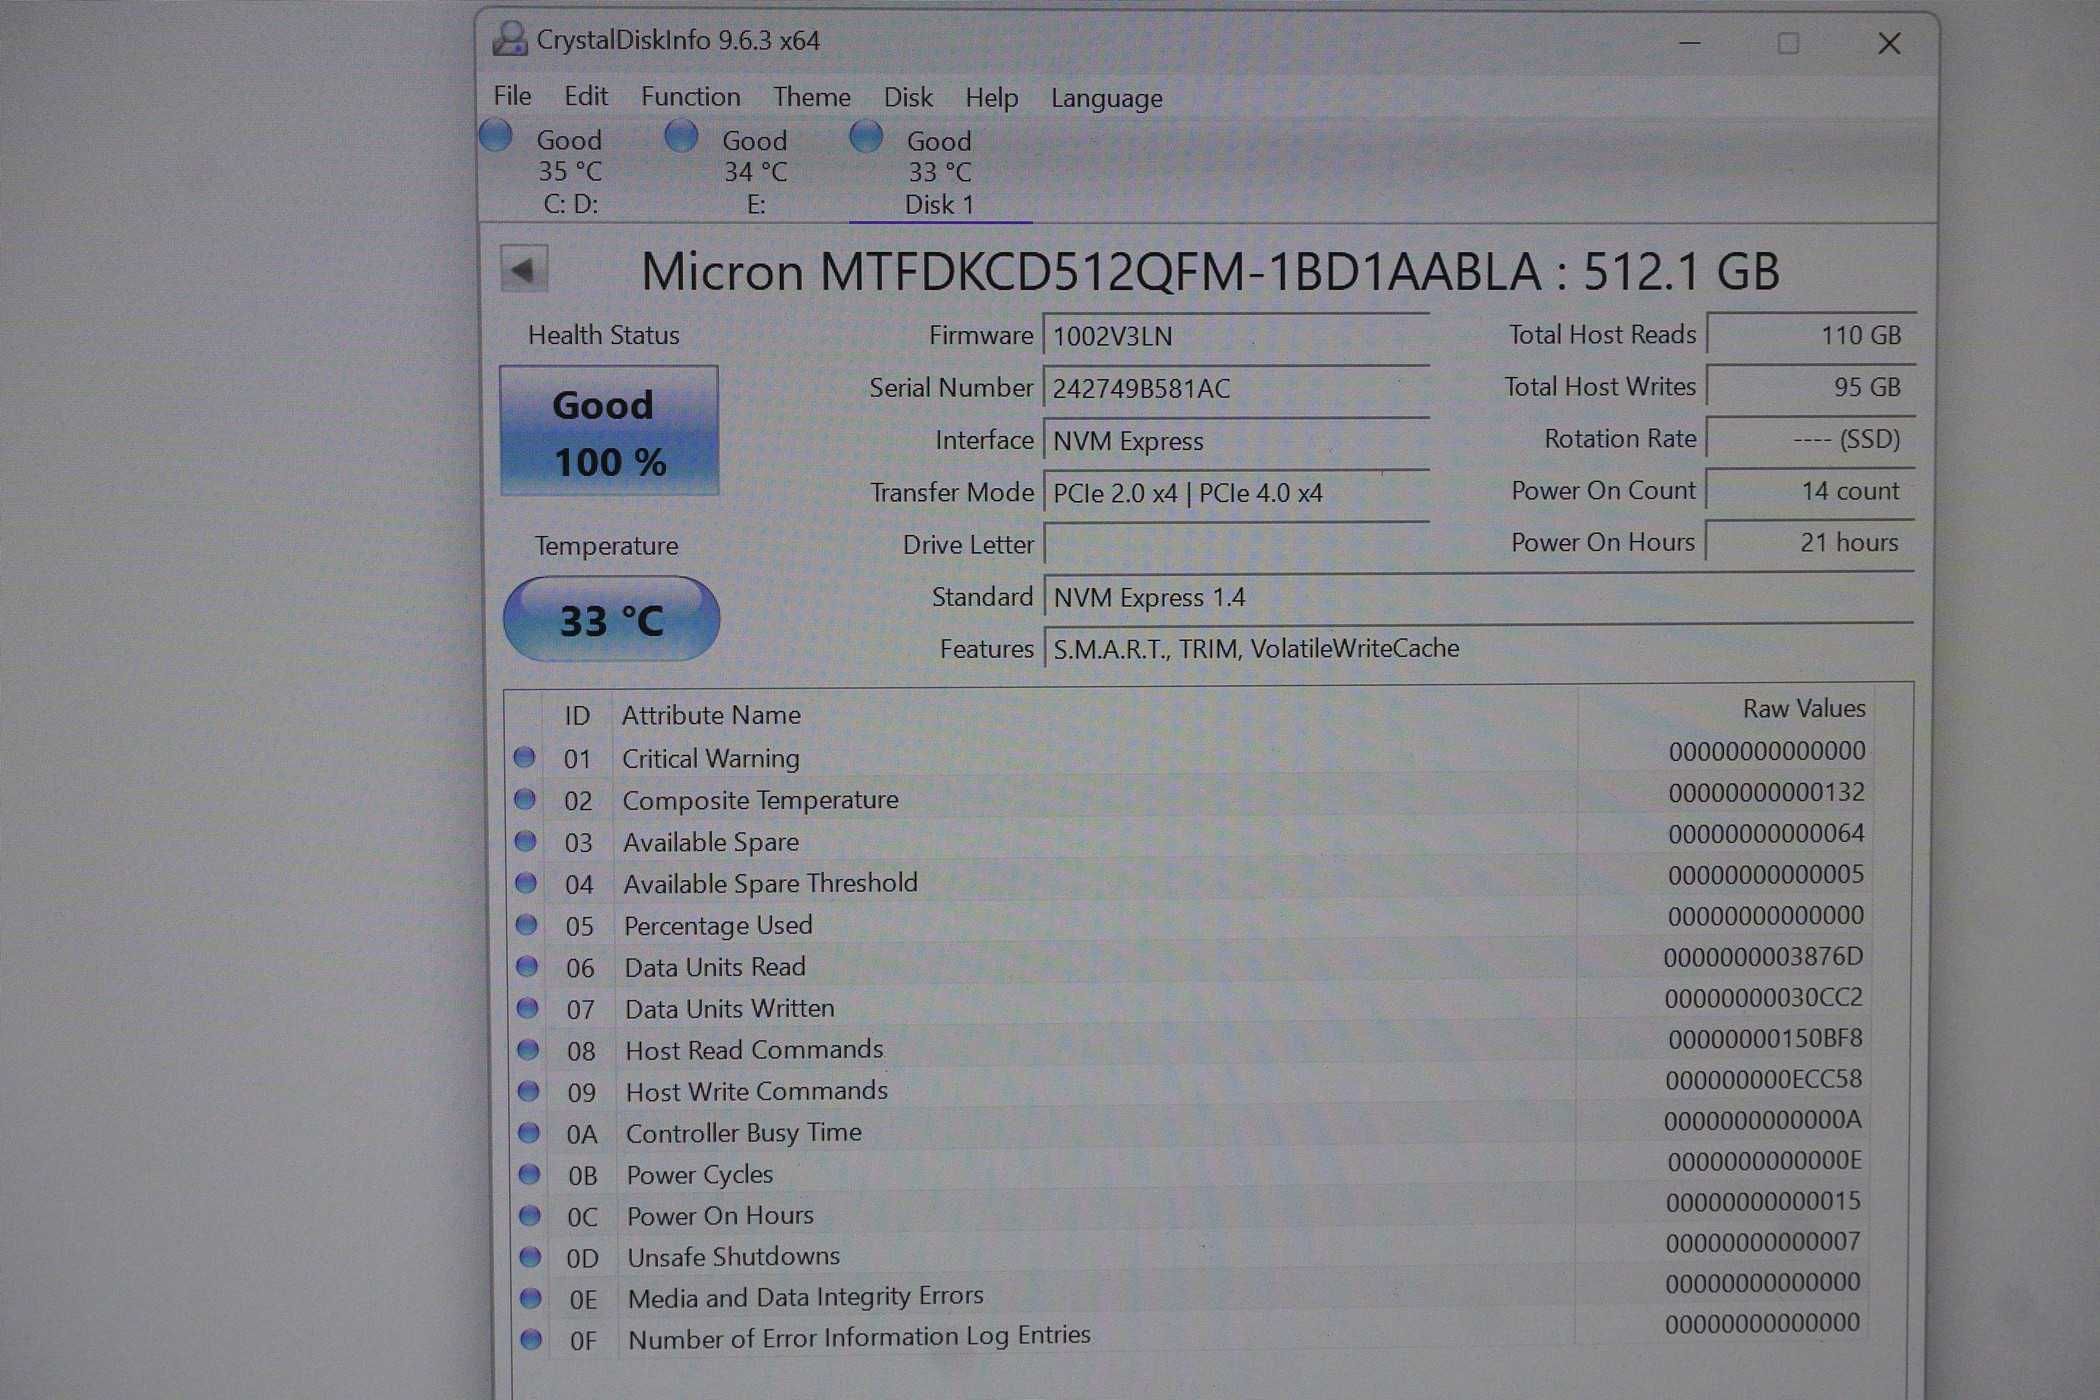Close the CrystalDiskInfo window

coord(1889,43)
